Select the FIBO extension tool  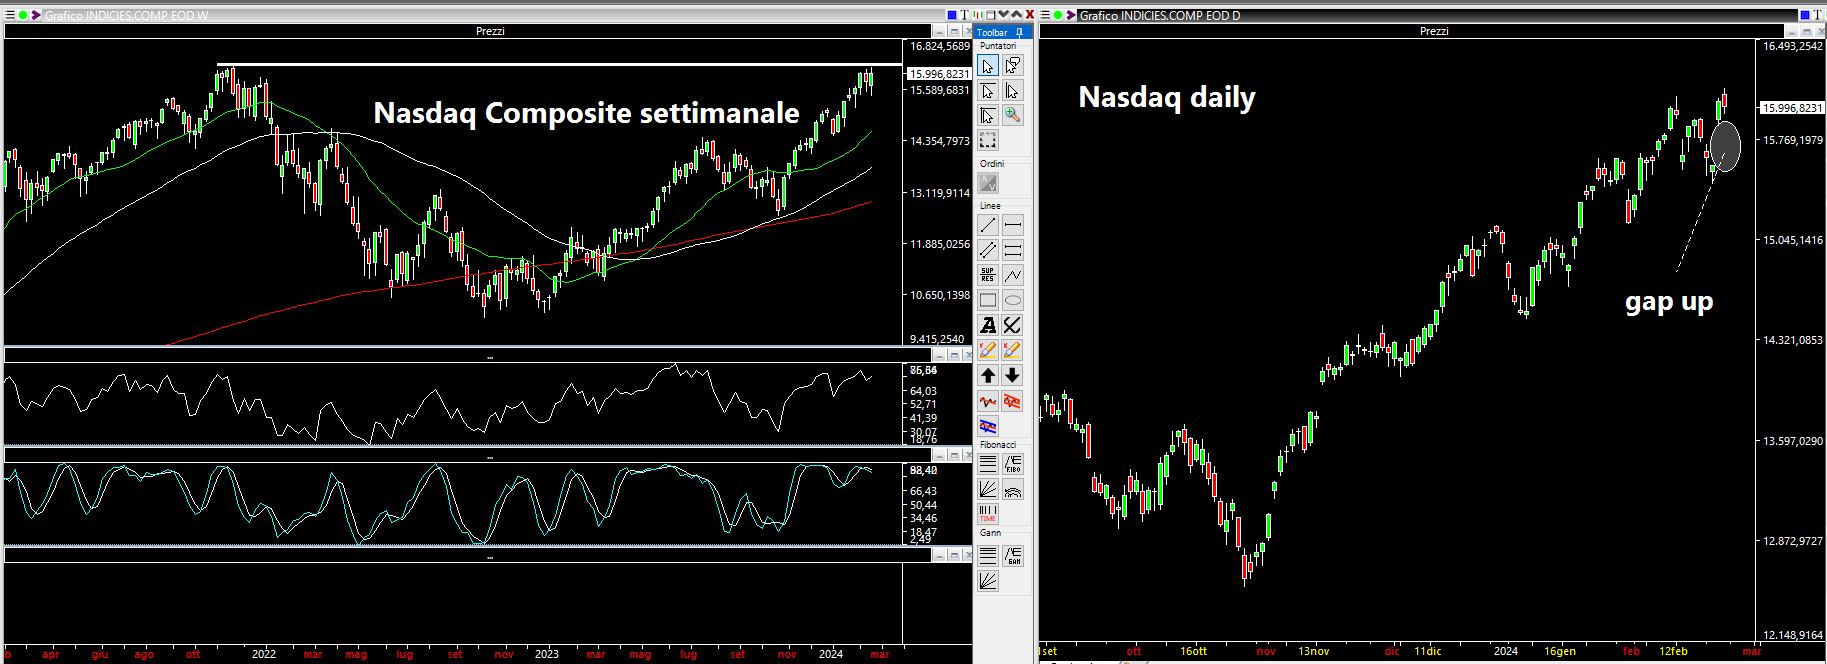tap(1012, 464)
